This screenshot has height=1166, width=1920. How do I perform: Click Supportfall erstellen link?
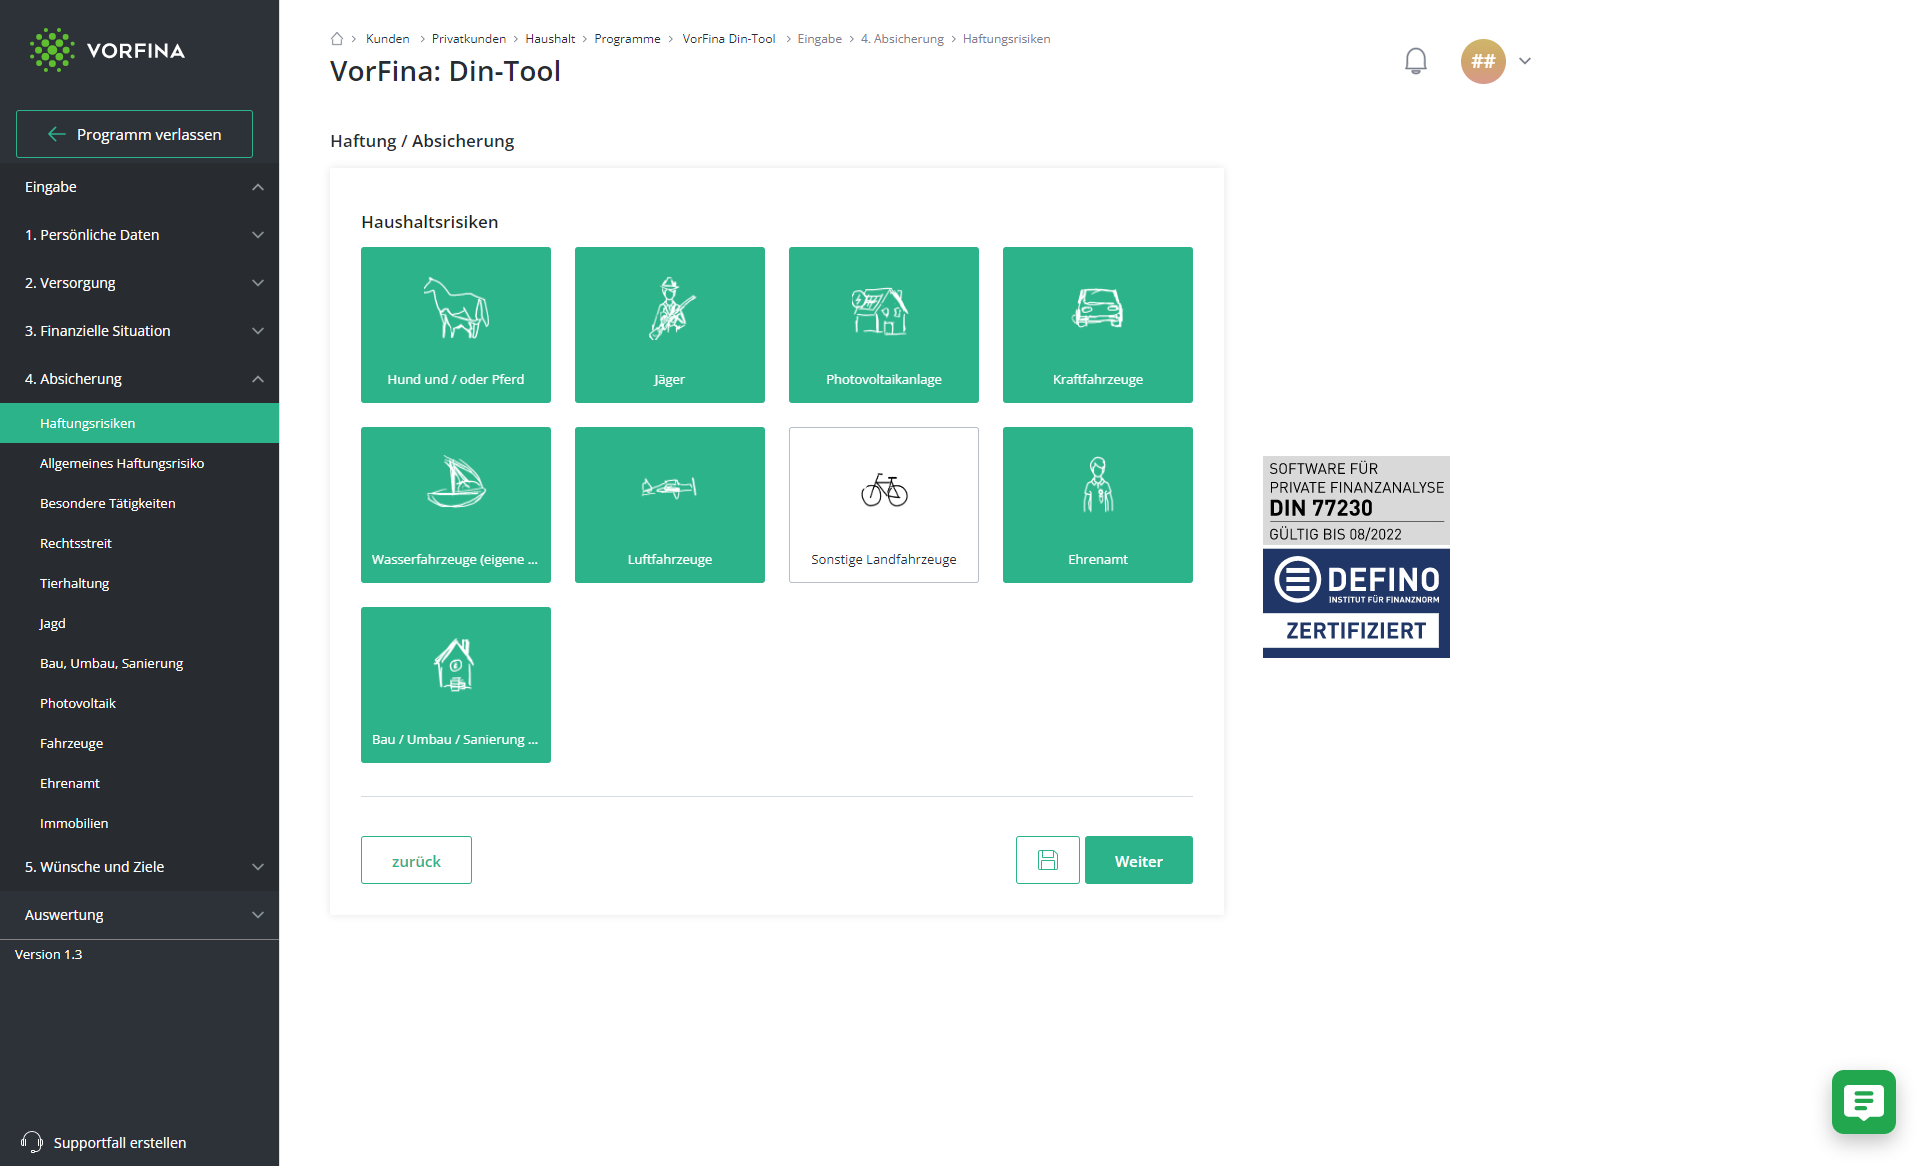120,1142
